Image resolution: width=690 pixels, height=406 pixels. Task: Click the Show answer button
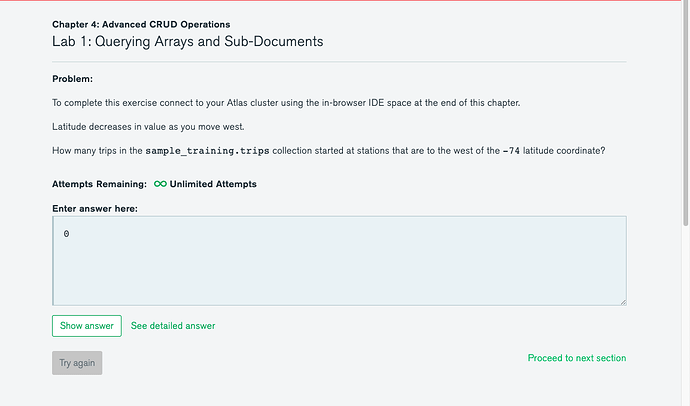click(87, 326)
